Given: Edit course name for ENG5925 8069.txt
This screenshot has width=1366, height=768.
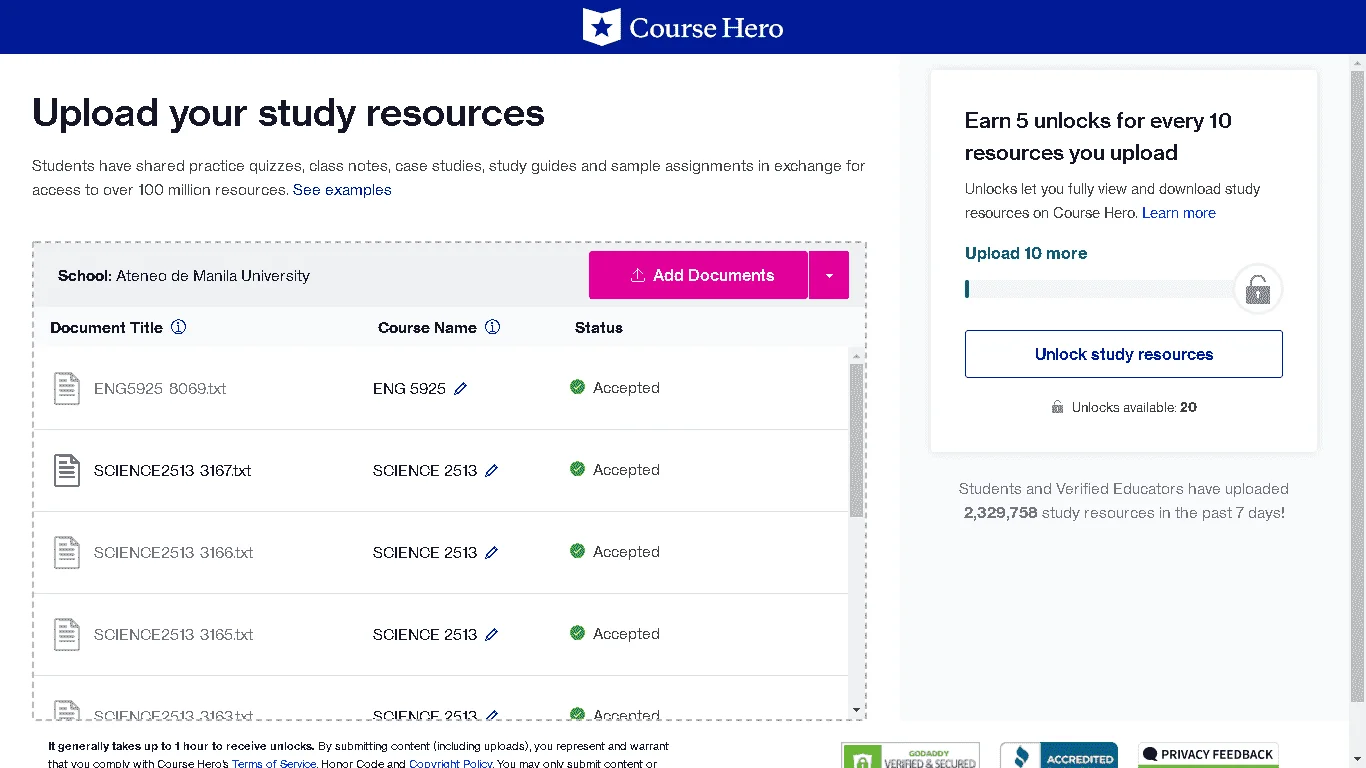Looking at the screenshot, I should point(461,388).
